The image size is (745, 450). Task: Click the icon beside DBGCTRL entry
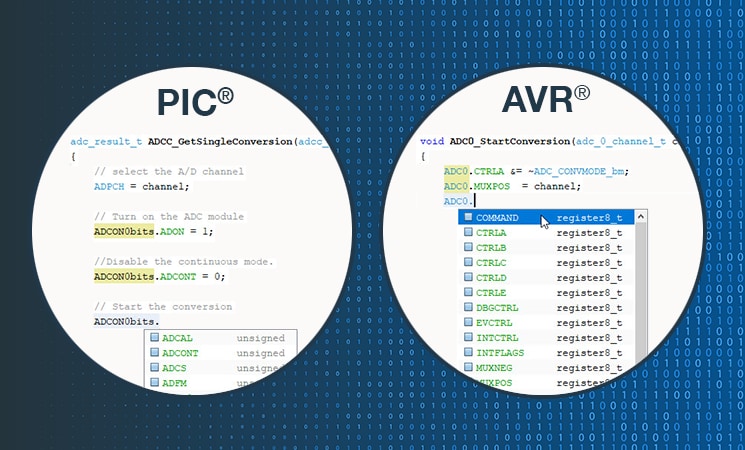467,308
